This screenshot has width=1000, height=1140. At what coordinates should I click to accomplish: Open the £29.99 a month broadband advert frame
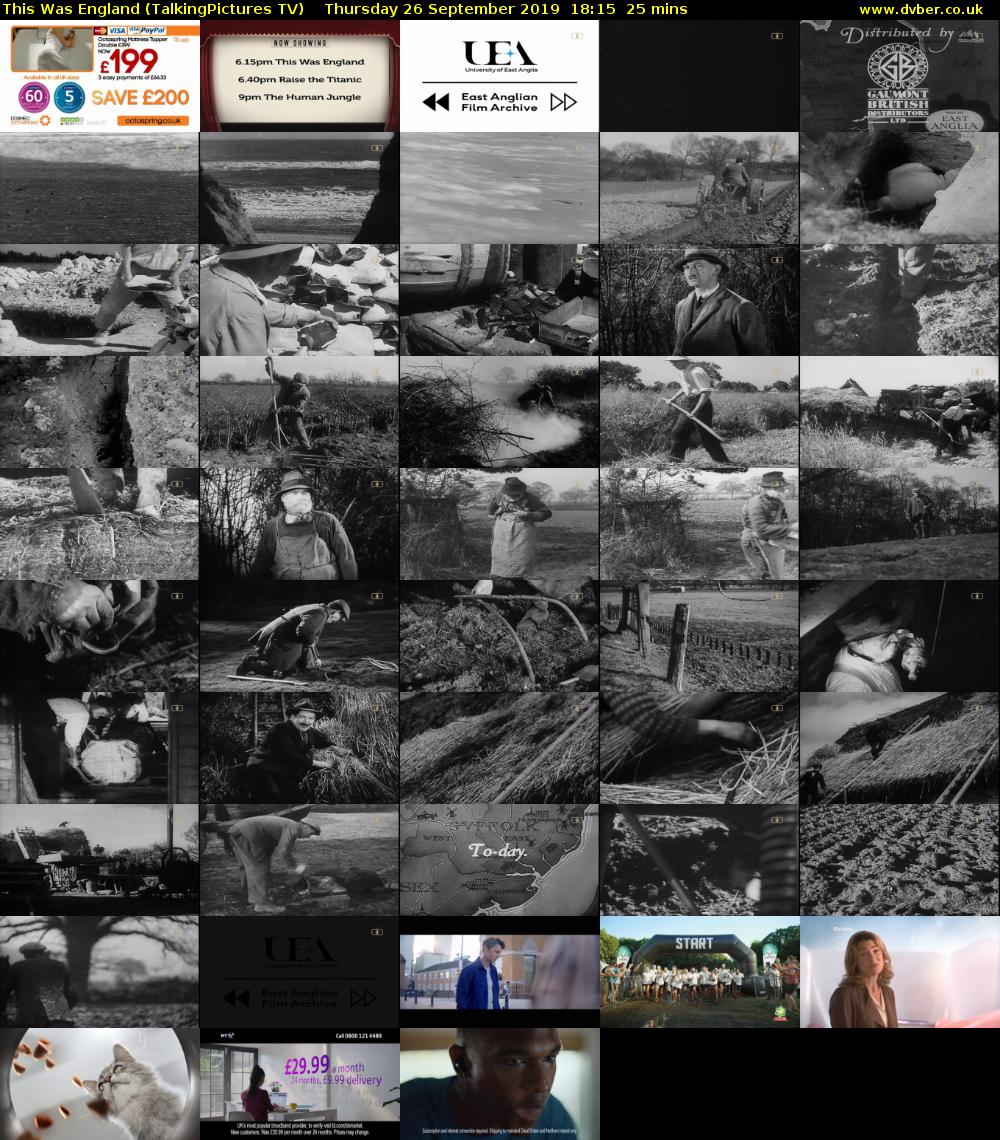pos(299,1084)
